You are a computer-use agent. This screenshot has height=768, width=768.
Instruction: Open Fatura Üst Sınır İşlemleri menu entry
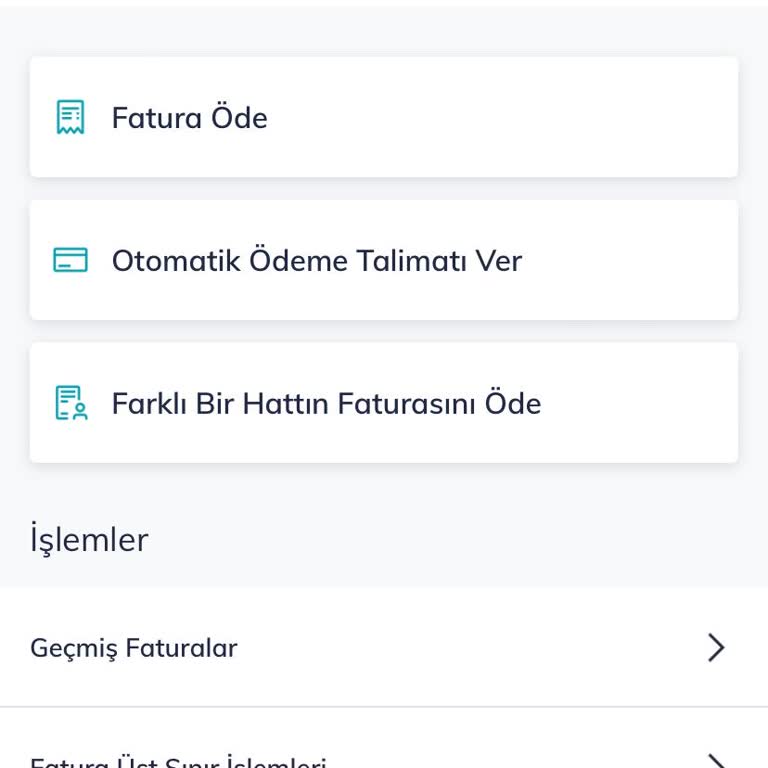[x=178, y=762]
